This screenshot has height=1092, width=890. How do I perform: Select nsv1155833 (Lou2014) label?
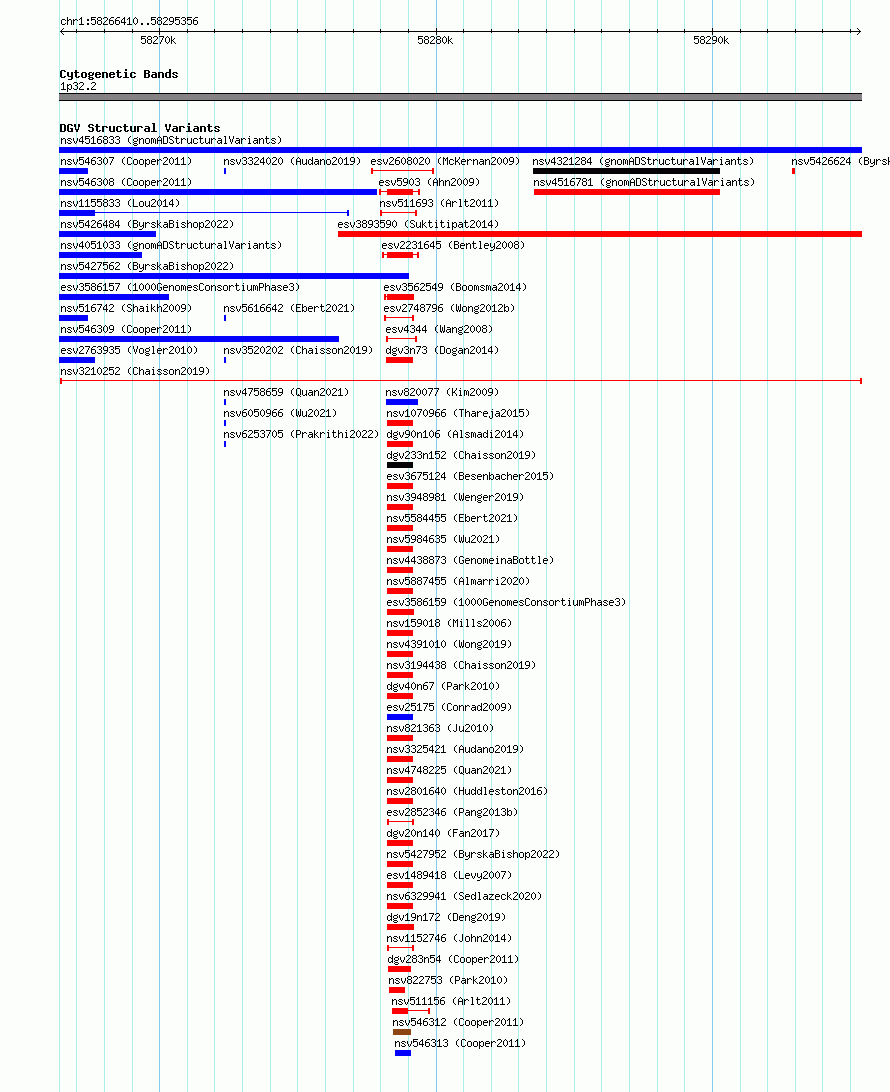tap(120, 203)
